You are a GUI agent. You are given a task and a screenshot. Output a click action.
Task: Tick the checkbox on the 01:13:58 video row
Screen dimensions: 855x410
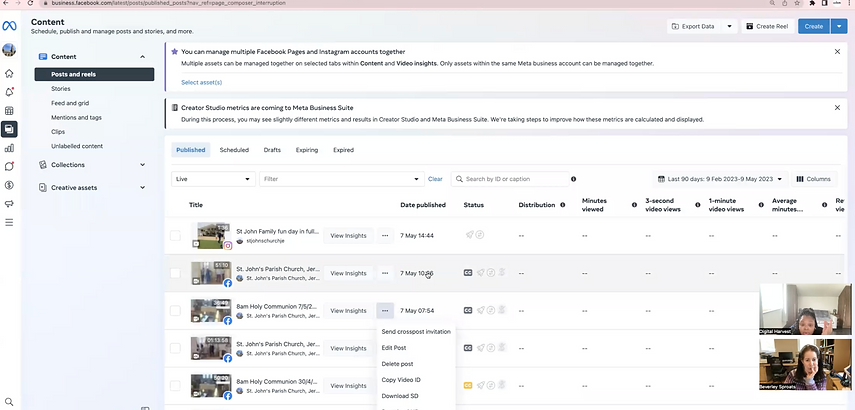pyautogui.click(x=175, y=348)
